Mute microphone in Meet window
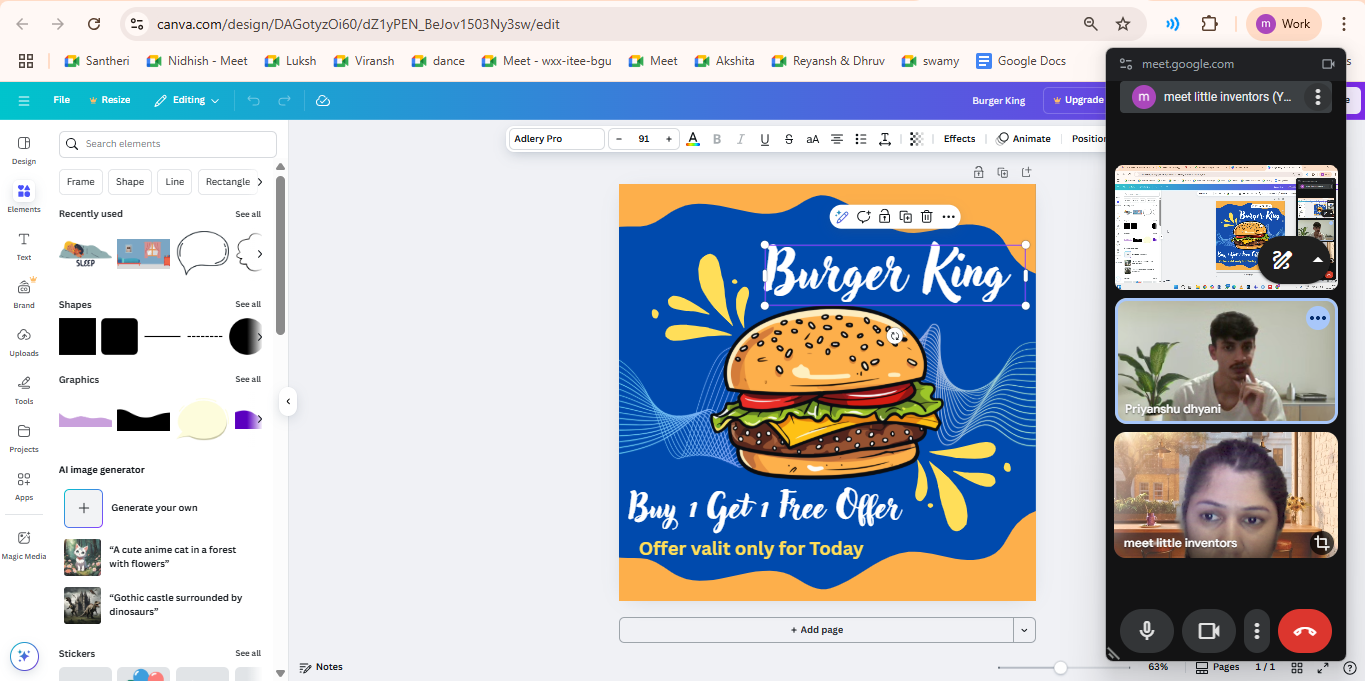Viewport: 1365px width, 681px height. pyautogui.click(x=1147, y=631)
